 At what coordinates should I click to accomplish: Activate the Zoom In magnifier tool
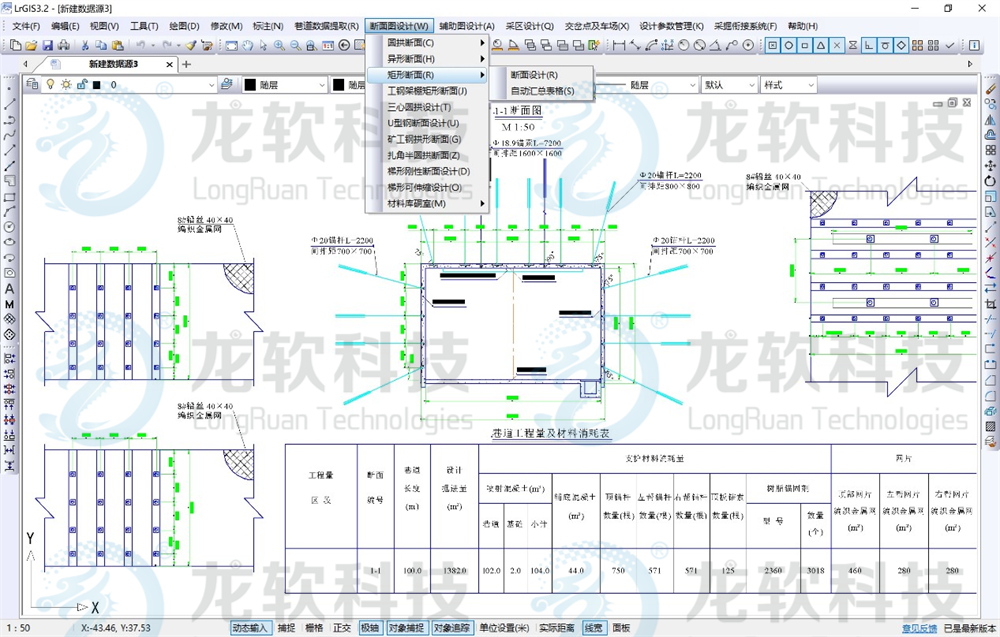coord(279,43)
